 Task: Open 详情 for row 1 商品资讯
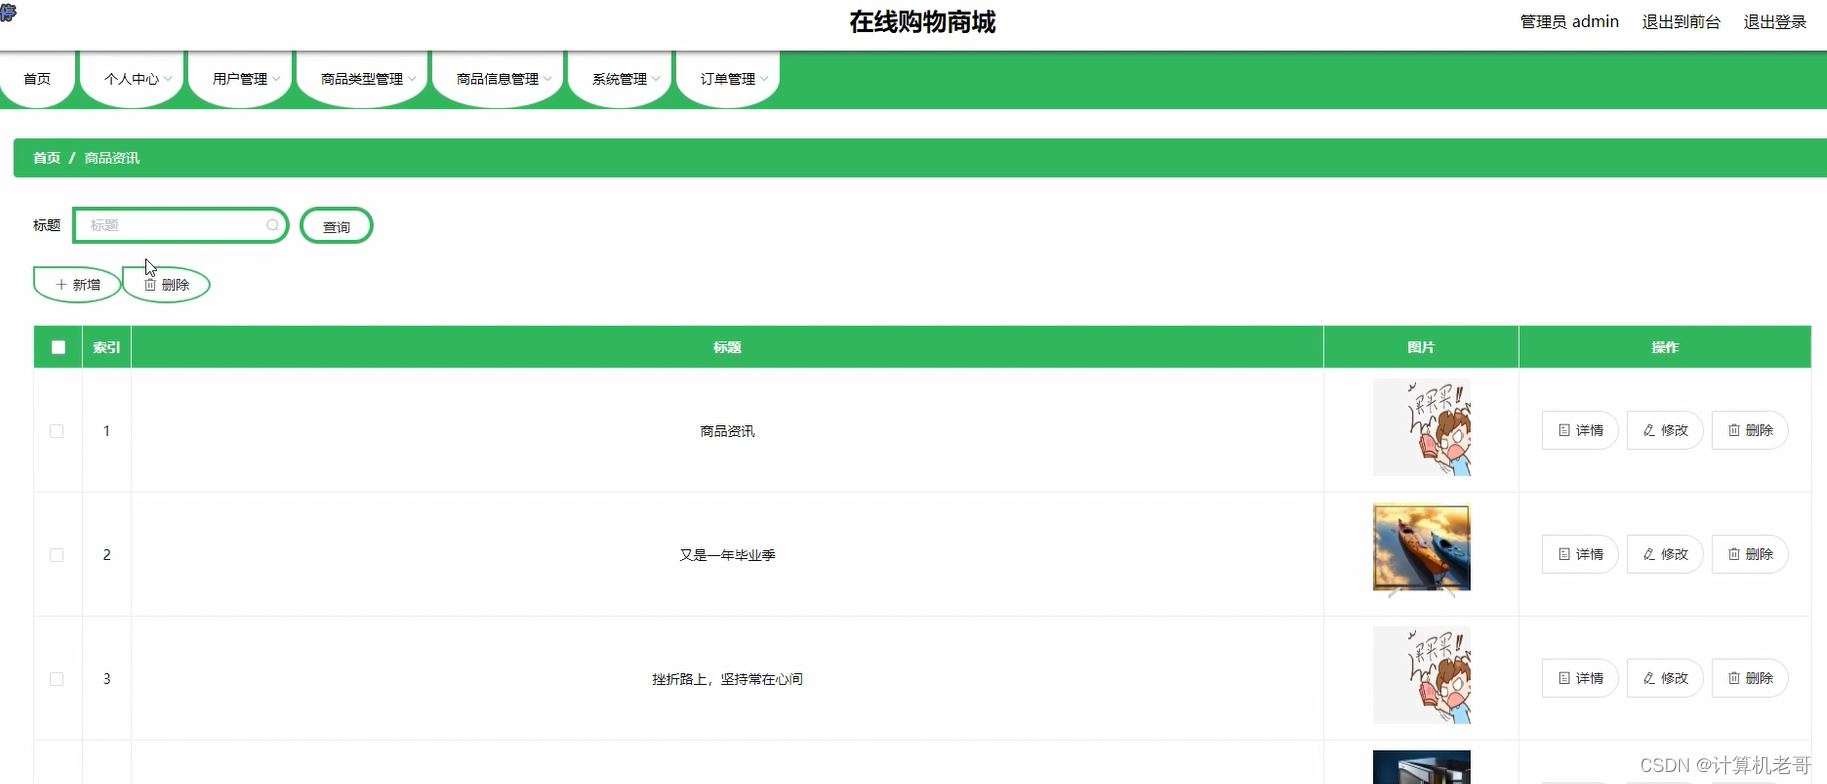click(1580, 430)
